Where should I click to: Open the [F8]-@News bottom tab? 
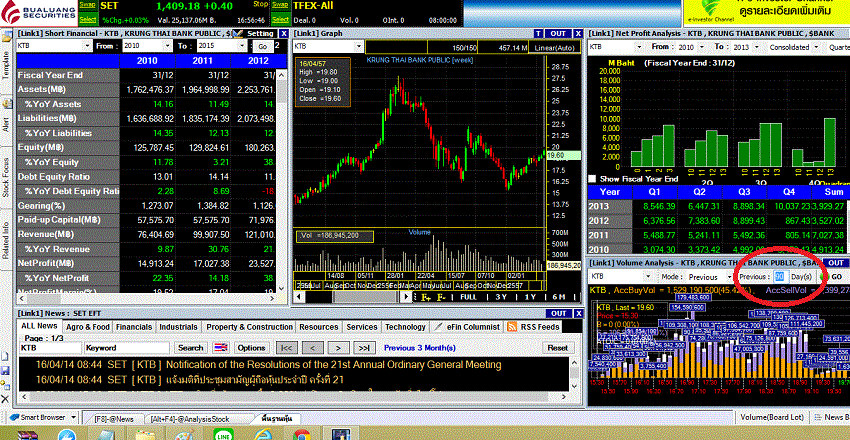point(114,418)
